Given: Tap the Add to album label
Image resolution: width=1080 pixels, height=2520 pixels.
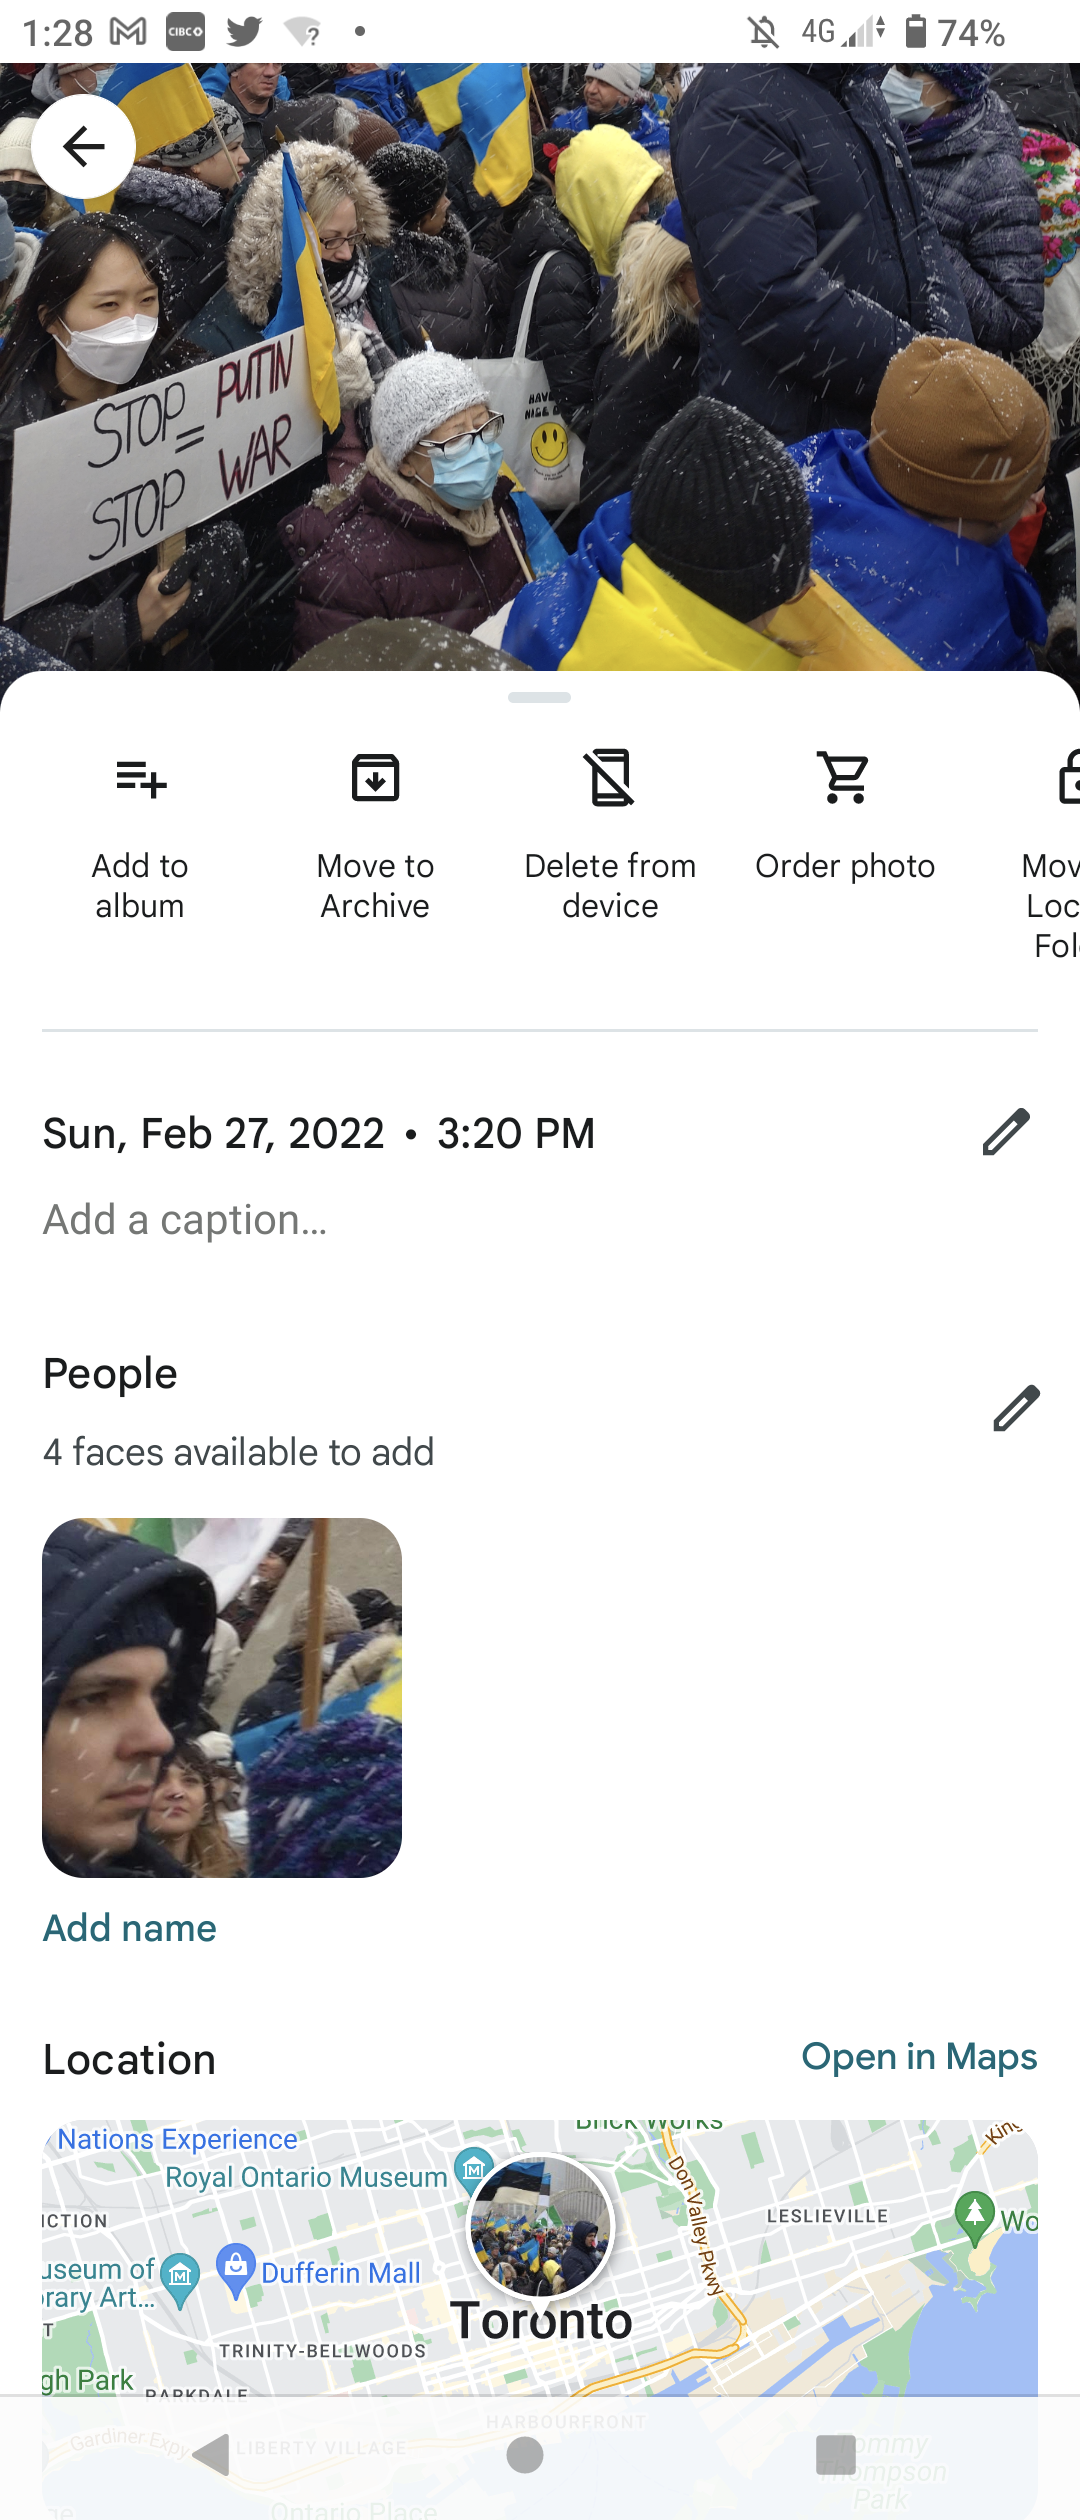Looking at the screenshot, I should (140, 885).
